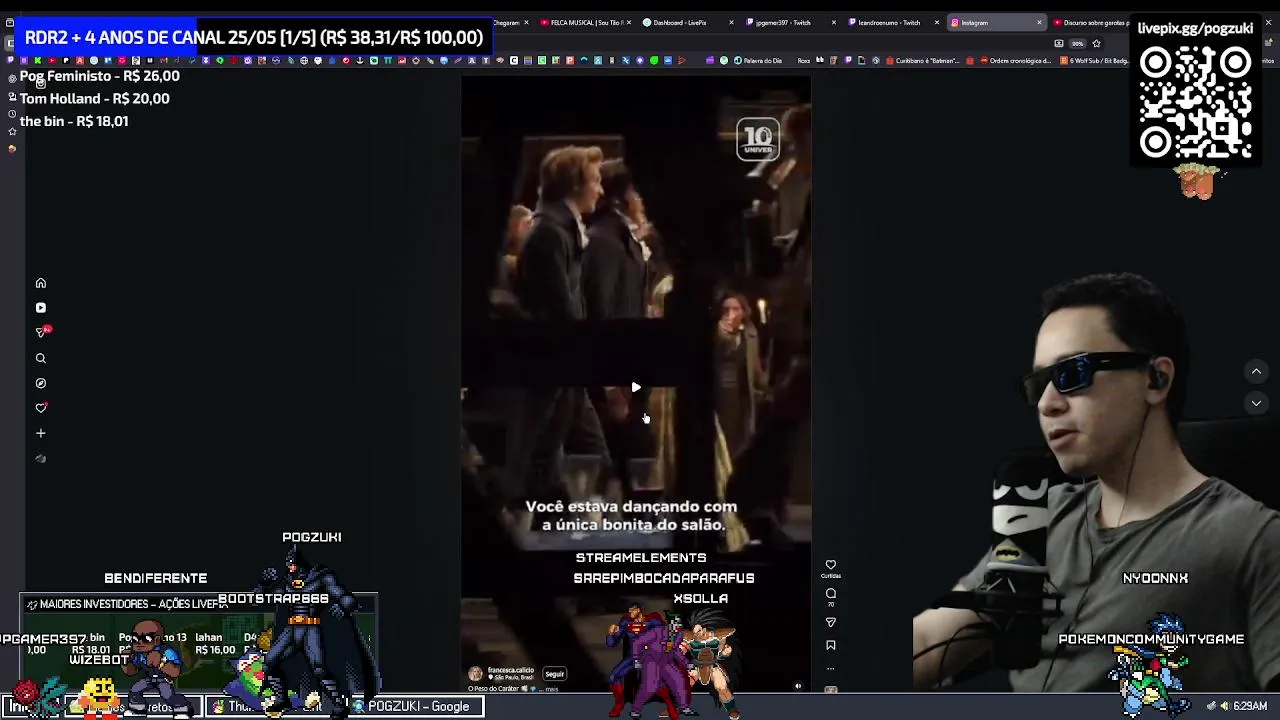
Task: Click the 6:29 AM system clock
Action: (x=1250, y=706)
